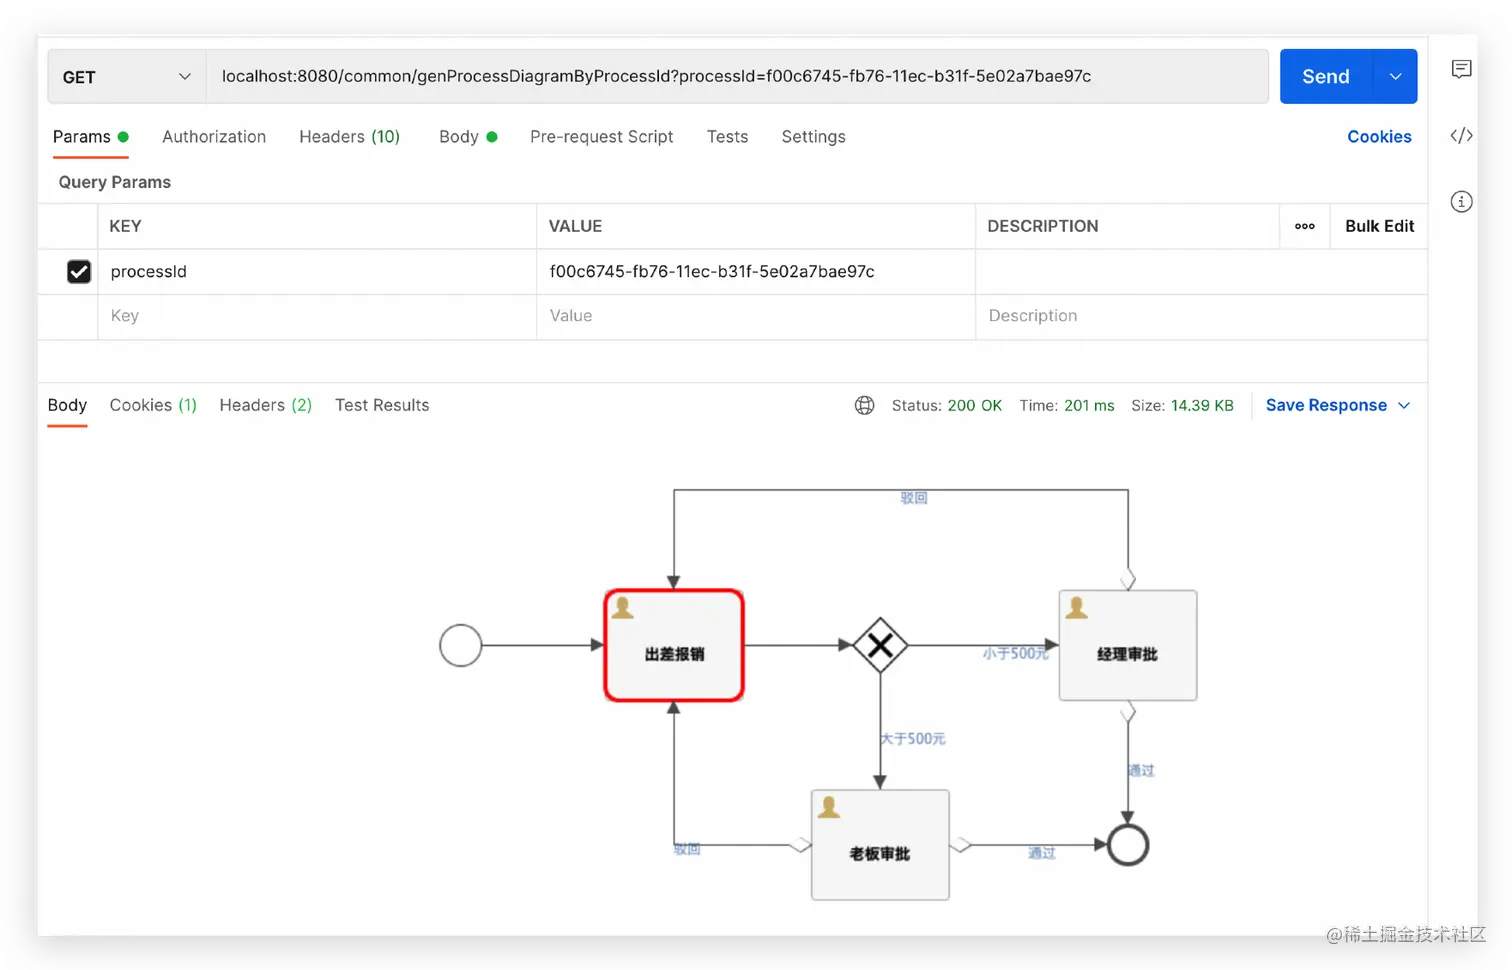Click the Query Params heading

(x=114, y=182)
